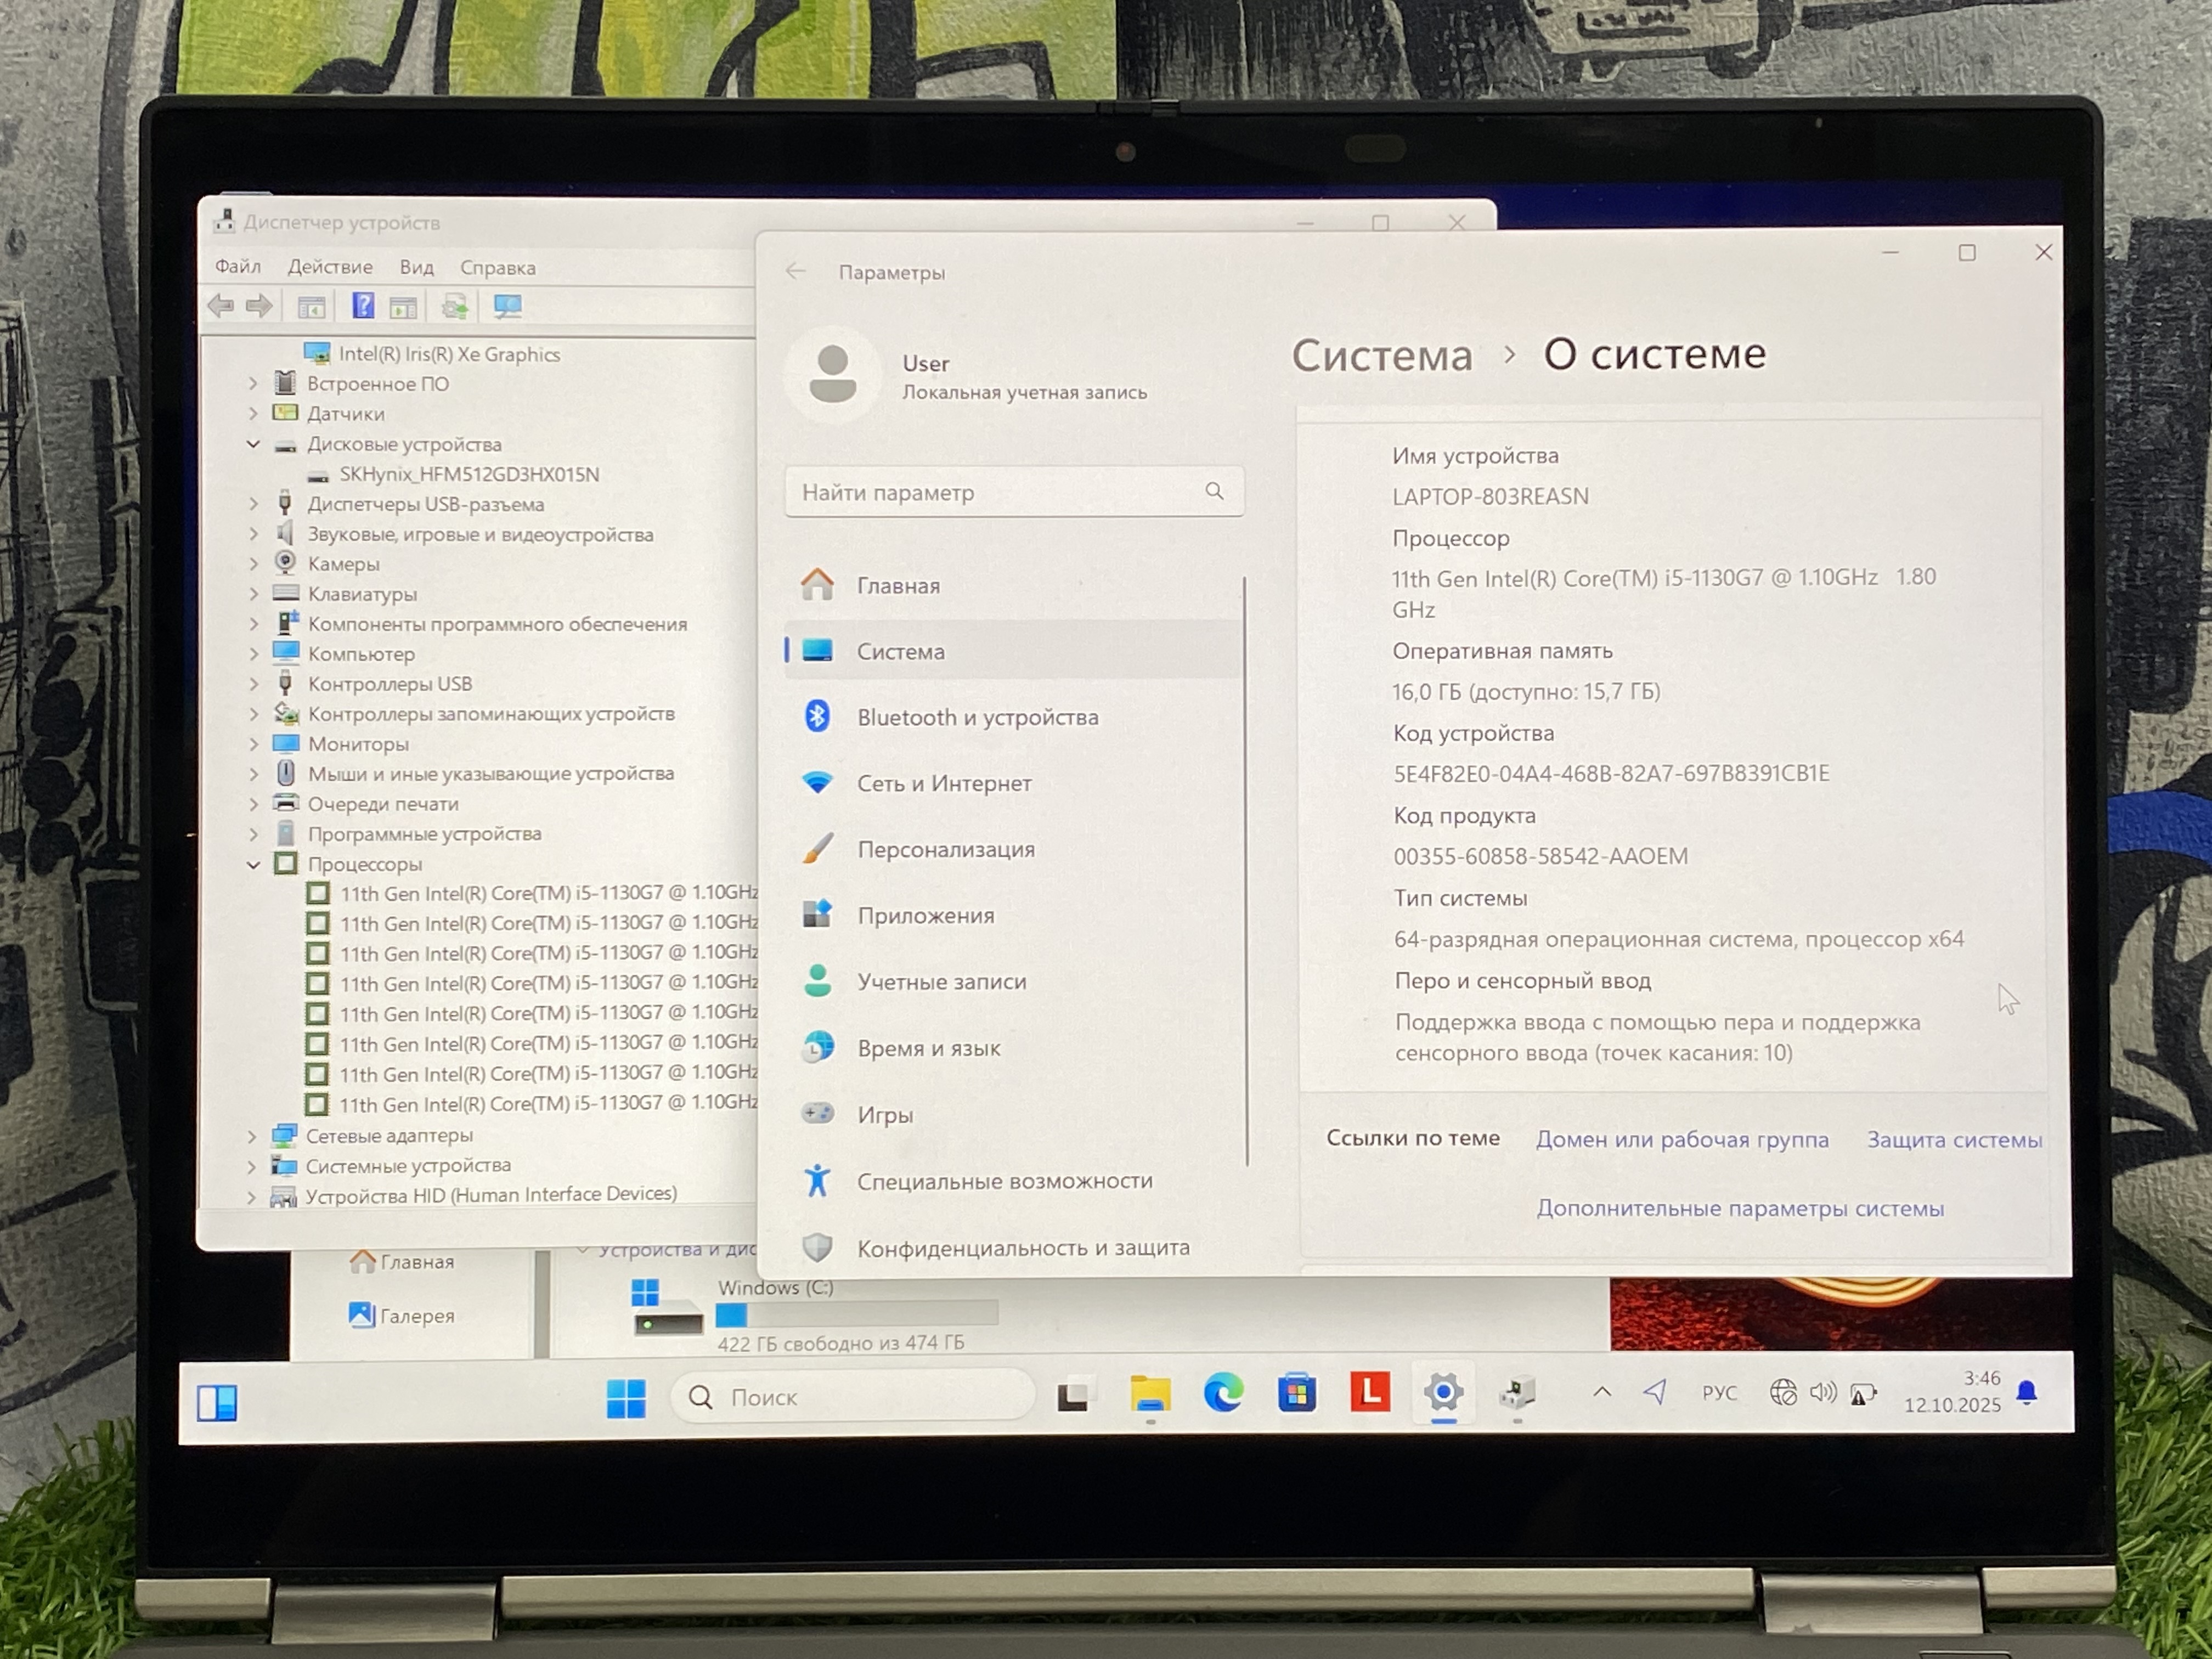Open File Explorer from the taskbar

point(1150,1393)
